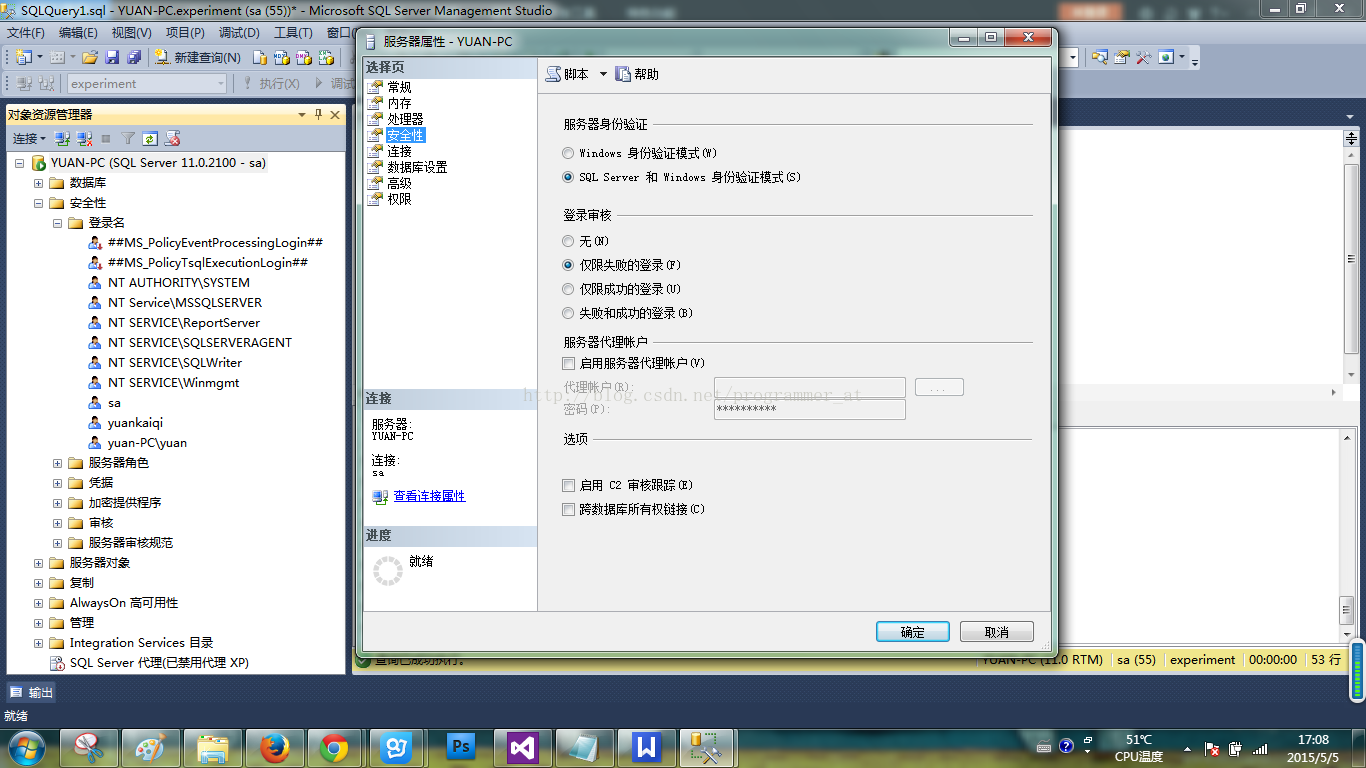The width and height of the screenshot is (1366, 768).
Task: Click the hammer and wrench Toolbox icon
Action: (1144, 58)
